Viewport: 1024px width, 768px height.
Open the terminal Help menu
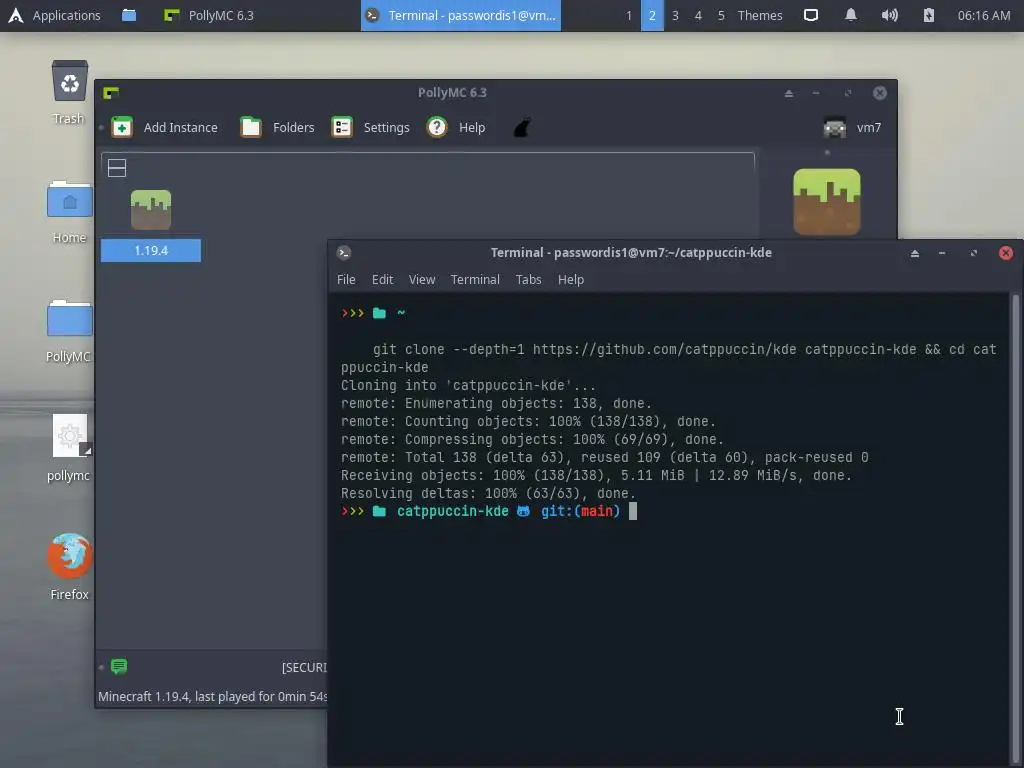coord(571,280)
